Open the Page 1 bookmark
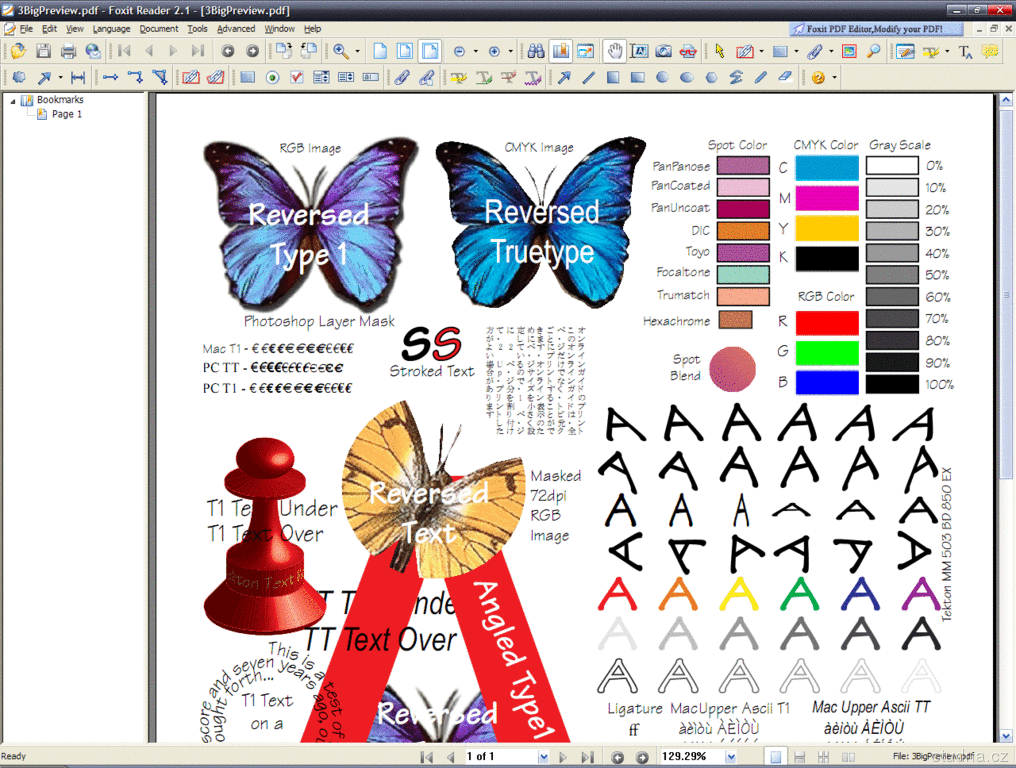 67,114
